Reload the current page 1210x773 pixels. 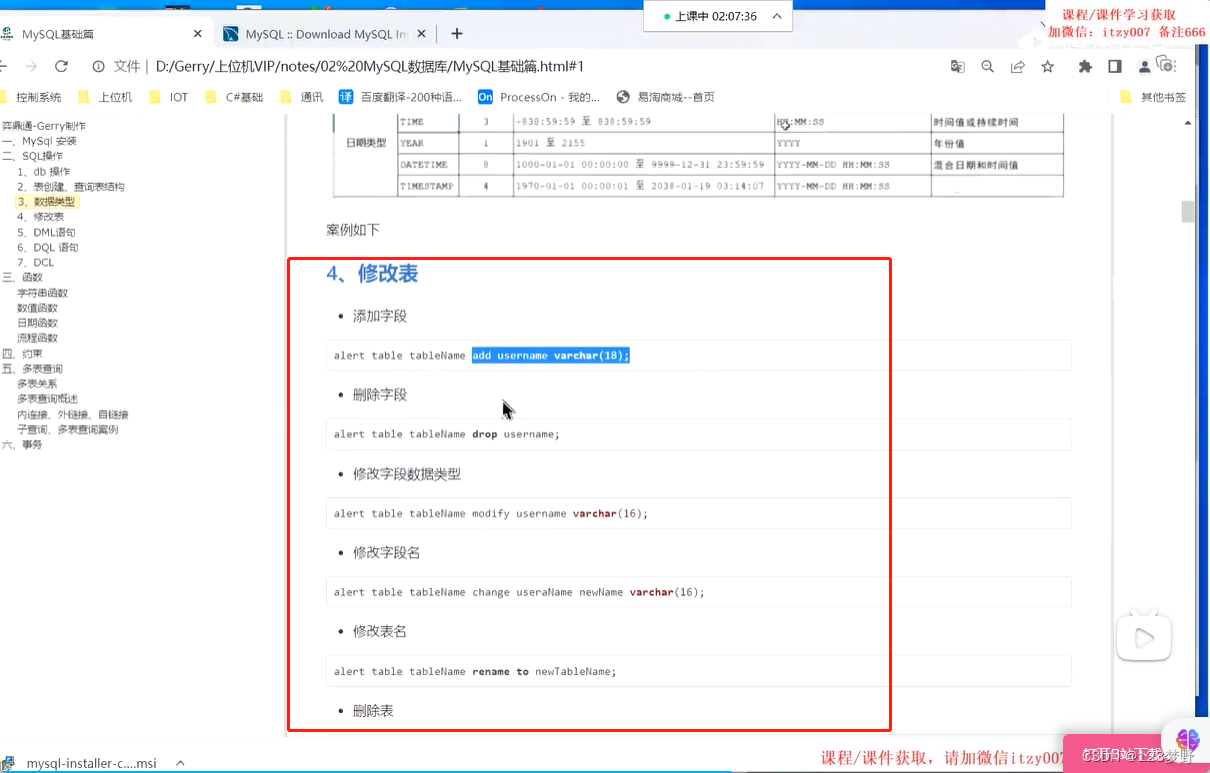click(61, 66)
